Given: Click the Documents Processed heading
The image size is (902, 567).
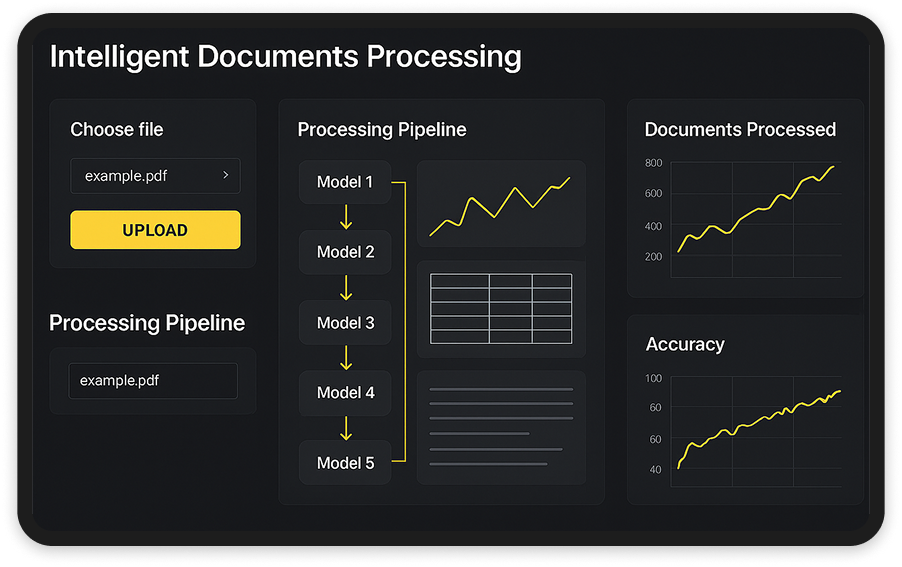Looking at the screenshot, I should (x=740, y=129).
